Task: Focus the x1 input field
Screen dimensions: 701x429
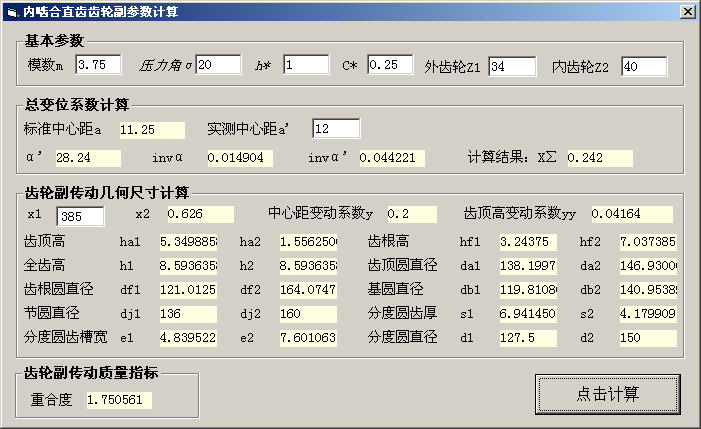Action: tap(80, 217)
